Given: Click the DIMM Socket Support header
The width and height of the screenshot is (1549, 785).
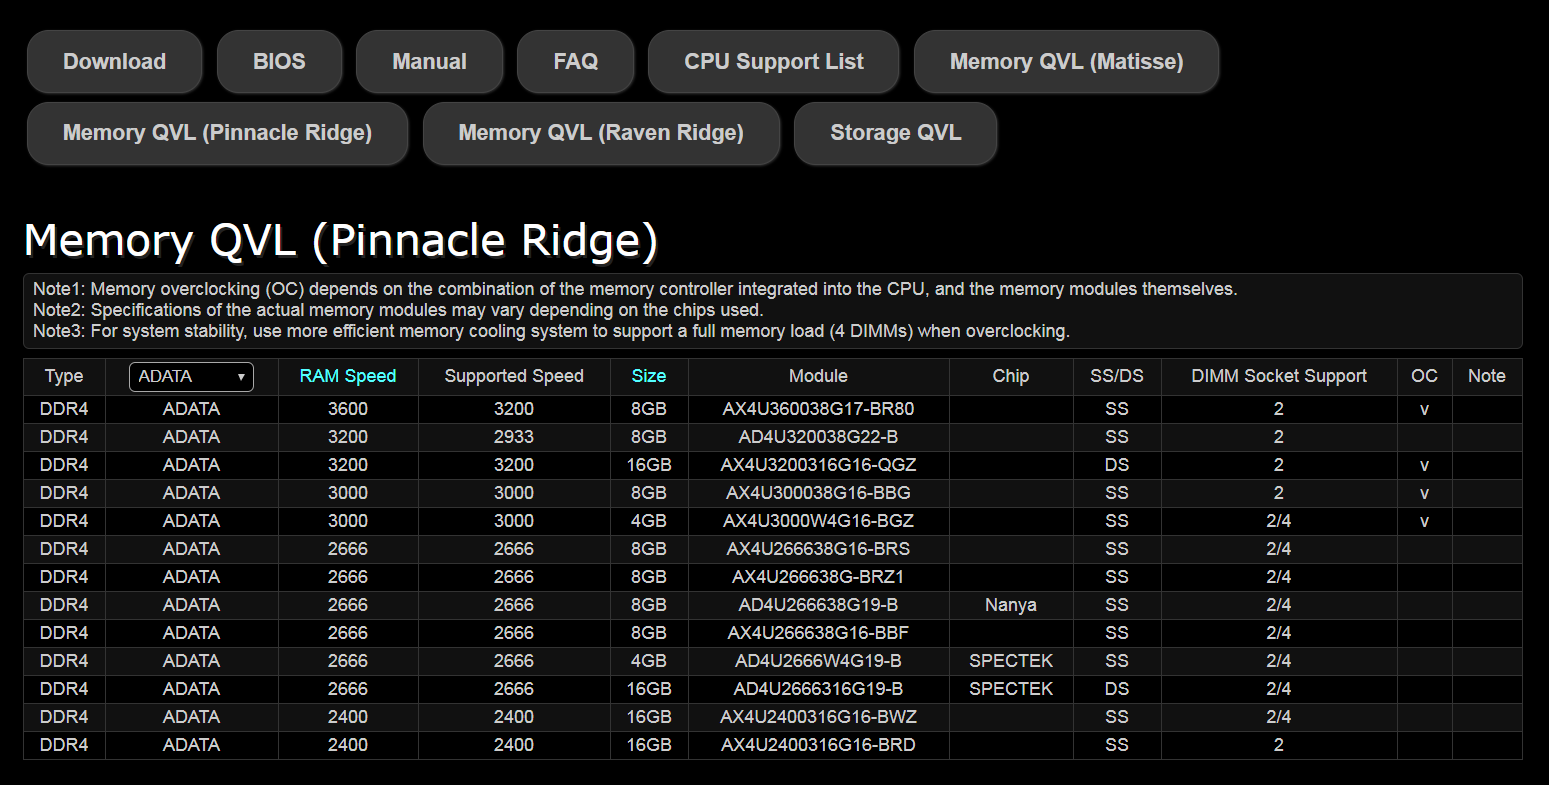Looking at the screenshot, I should [x=1278, y=376].
